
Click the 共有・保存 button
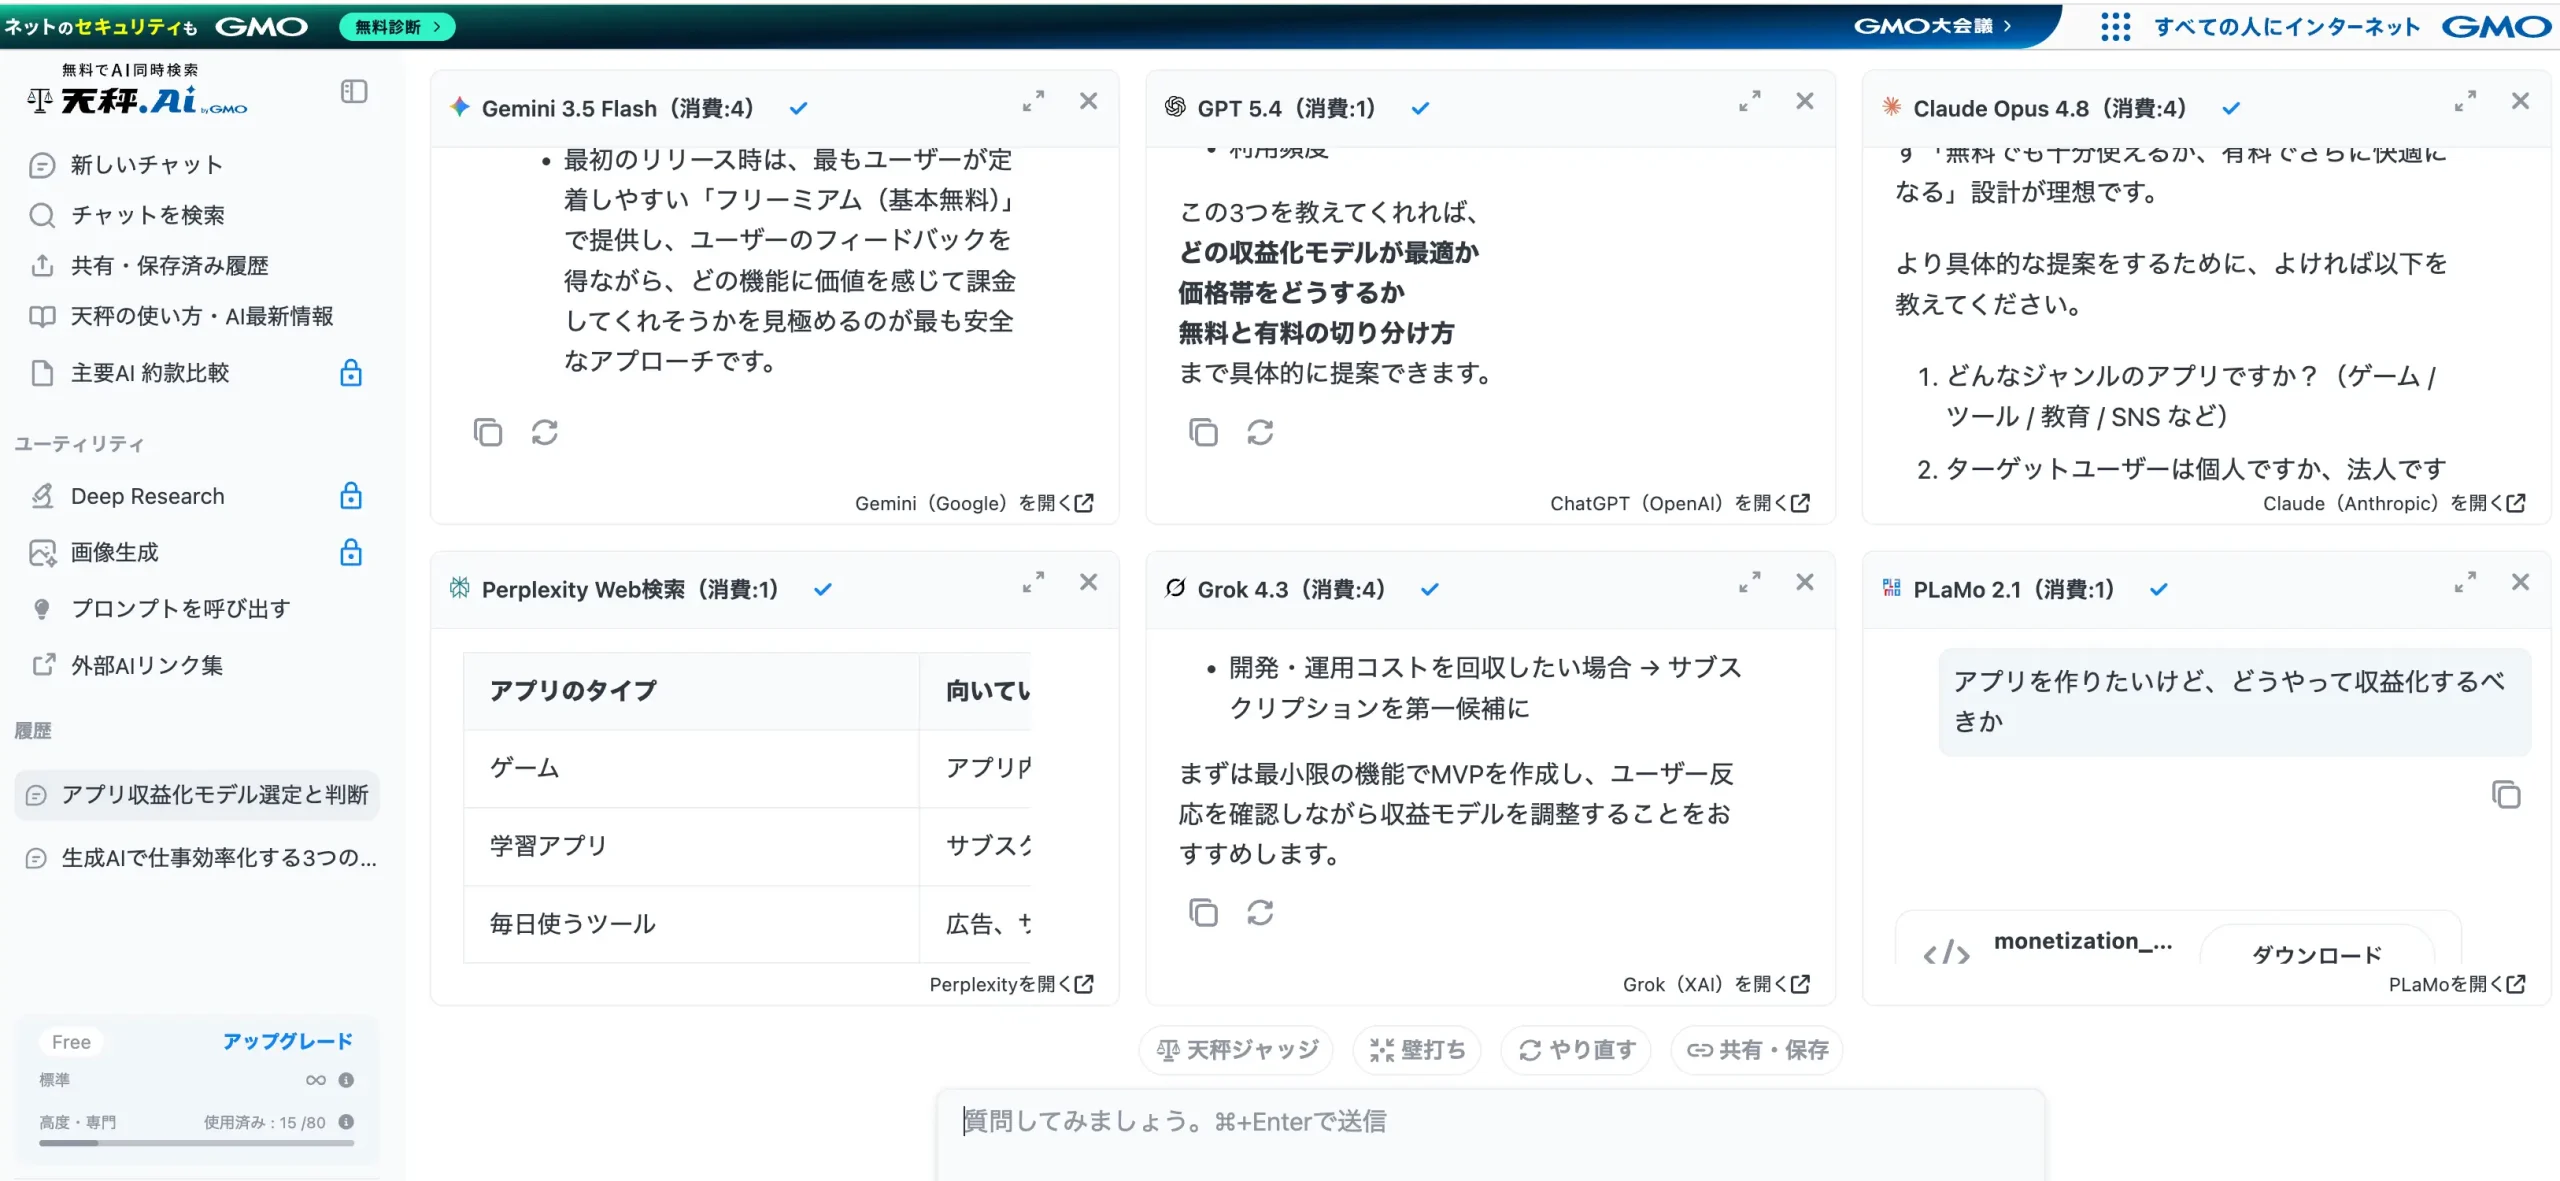click(x=1757, y=1050)
